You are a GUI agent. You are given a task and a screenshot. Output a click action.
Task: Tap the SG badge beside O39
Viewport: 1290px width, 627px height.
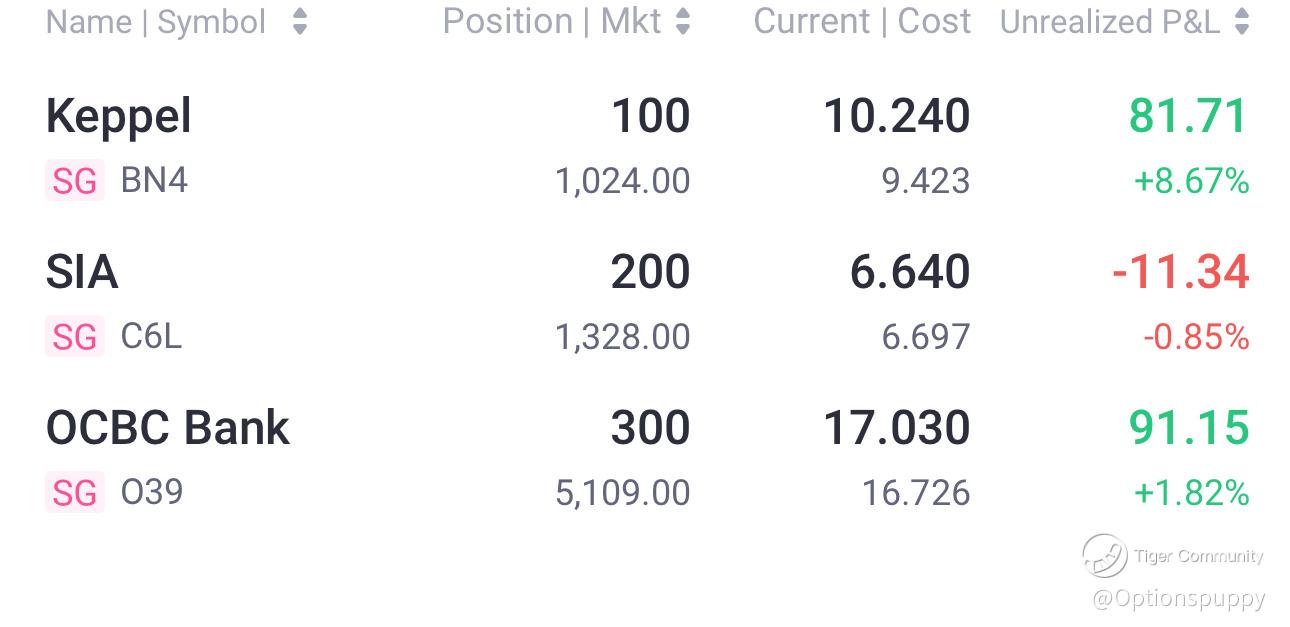click(75, 494)
